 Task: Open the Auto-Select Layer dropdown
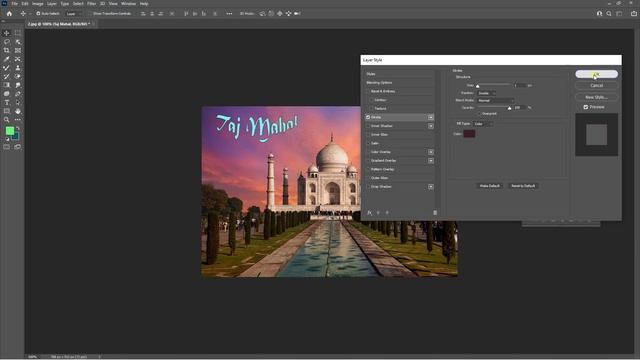pyautogui.click(x=73, y=13)
